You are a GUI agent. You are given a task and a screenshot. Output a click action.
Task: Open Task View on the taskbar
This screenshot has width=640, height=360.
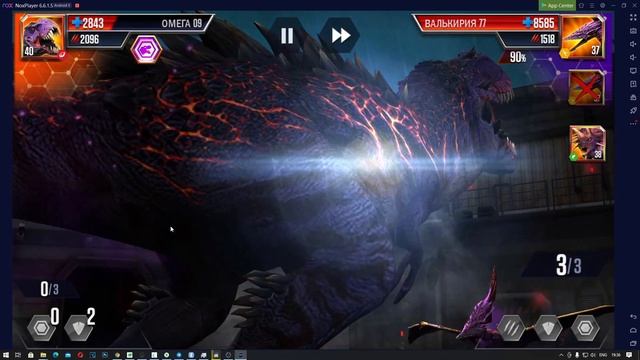[18, 355]
